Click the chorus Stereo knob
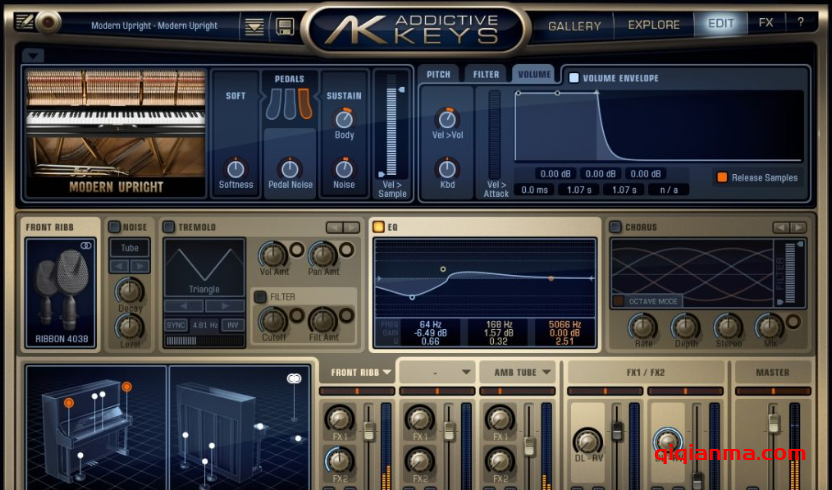Viewport: 832px width, 490px height. tap(728, 327)
